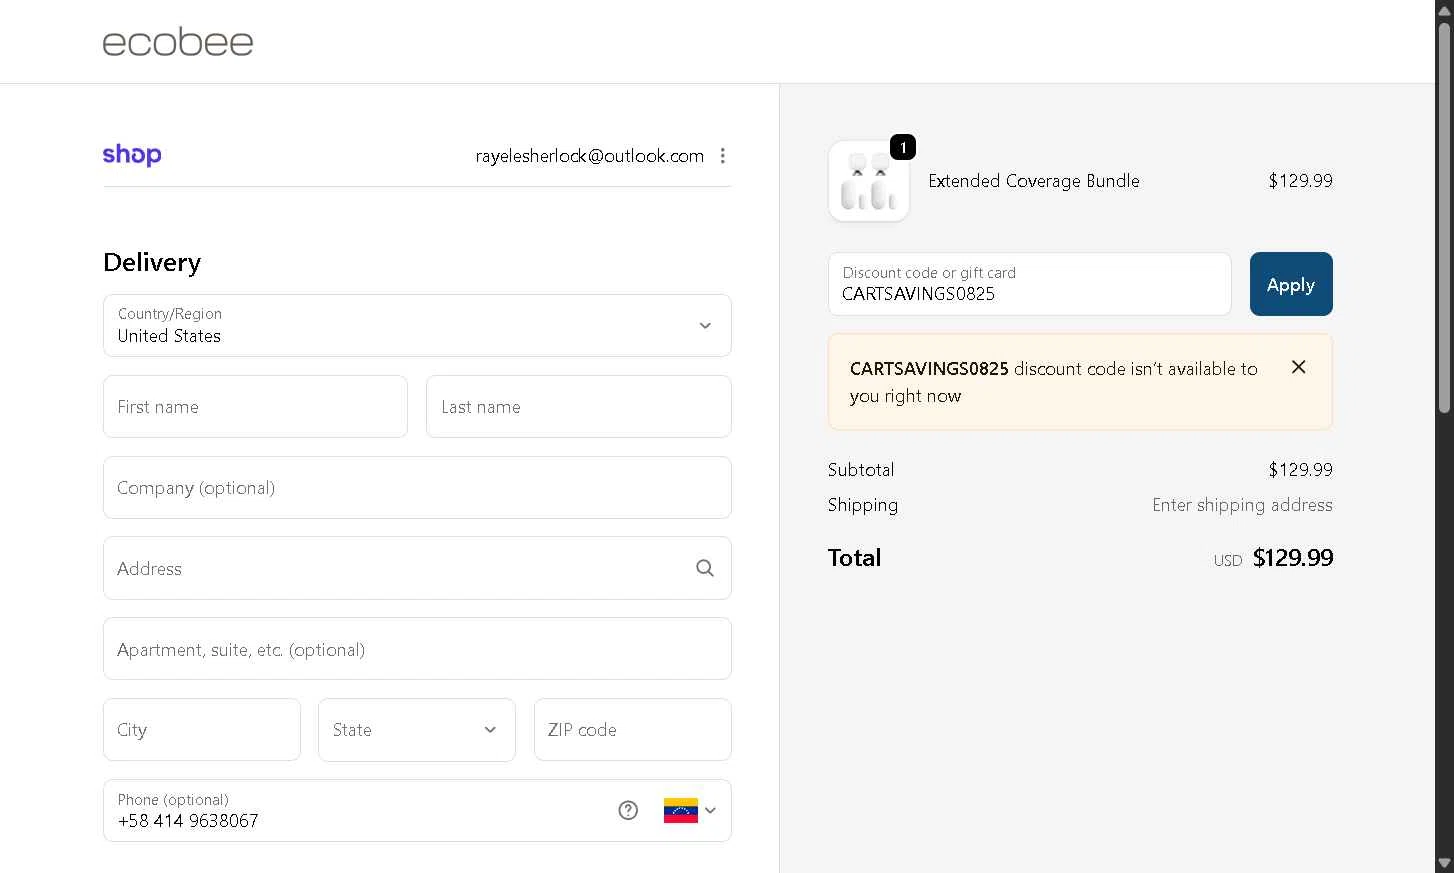Click the address search magnifier icon

click(x=705, y=568)
